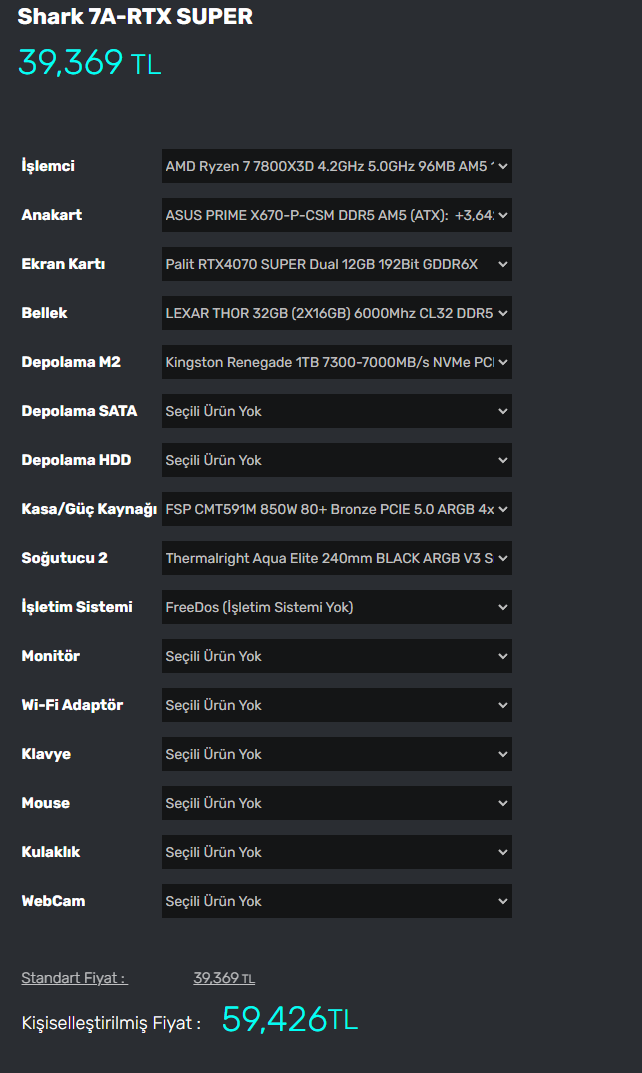This screenshot has width=642, height=1073.
Task: Open the İşletim Sistemi dropdown
Action: (336, 607)
